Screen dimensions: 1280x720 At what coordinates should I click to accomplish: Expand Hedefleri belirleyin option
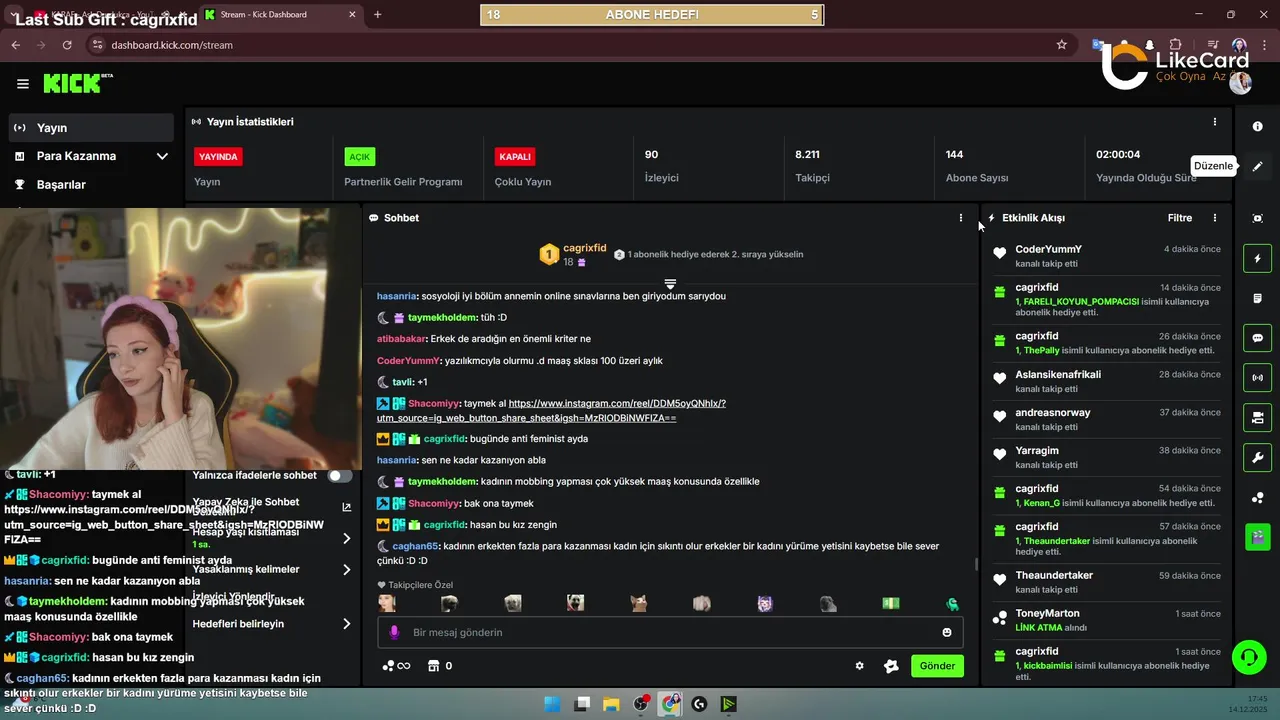click(347, 624)
